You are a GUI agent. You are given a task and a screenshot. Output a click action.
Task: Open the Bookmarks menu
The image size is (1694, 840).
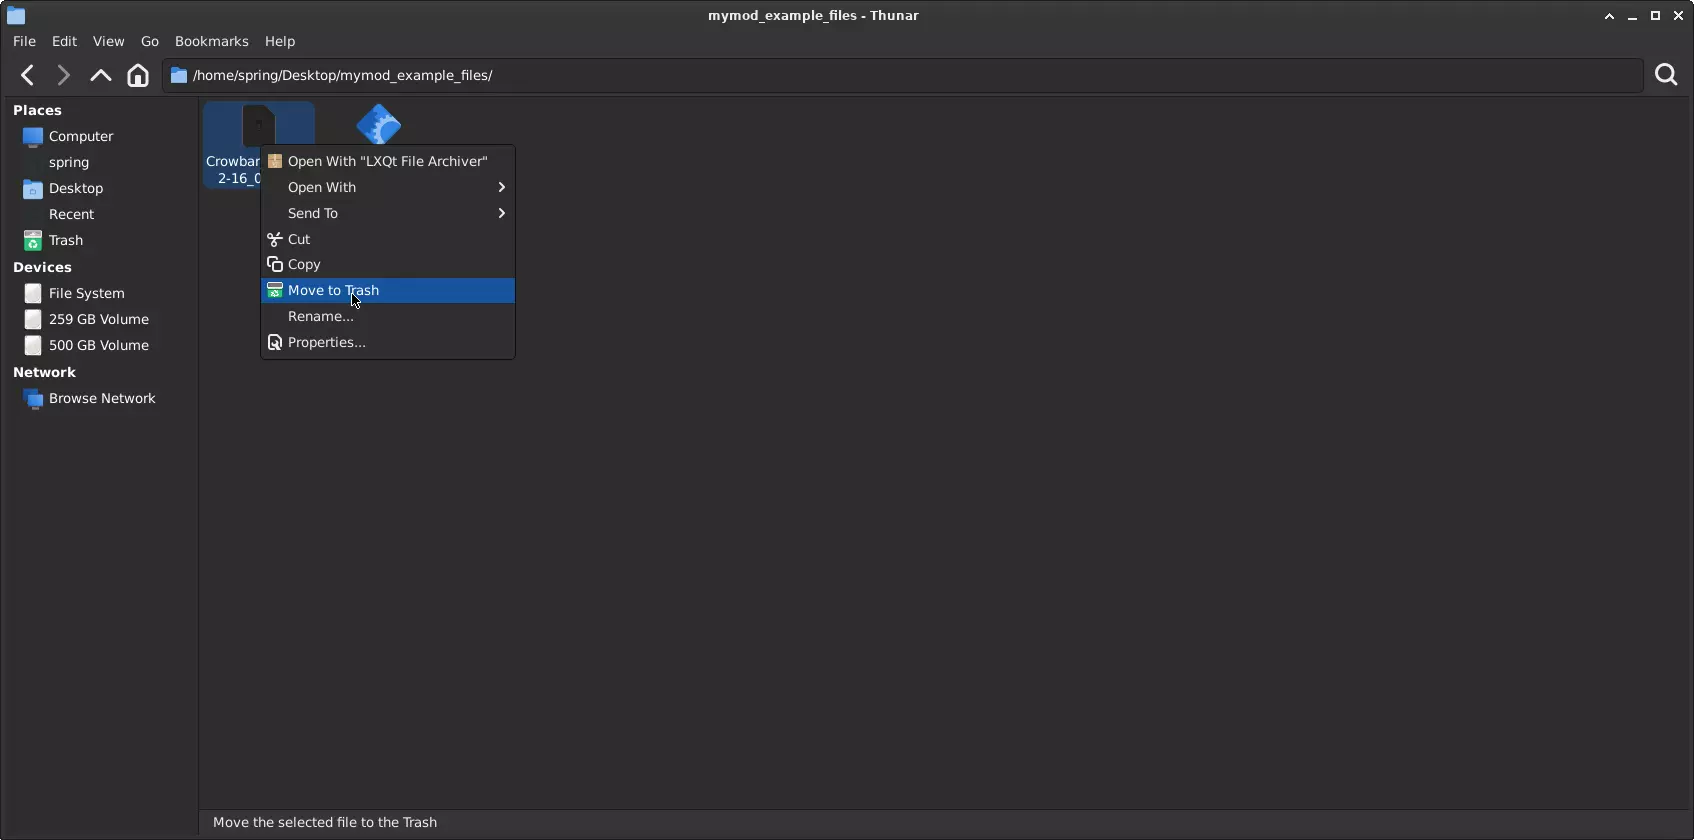(212, 41)
